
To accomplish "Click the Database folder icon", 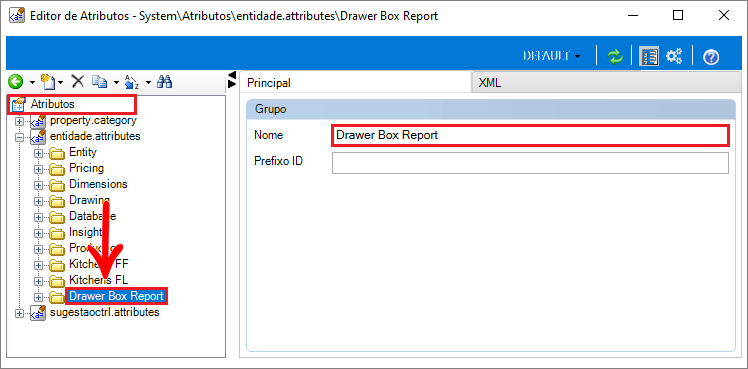I will [57, 217].
